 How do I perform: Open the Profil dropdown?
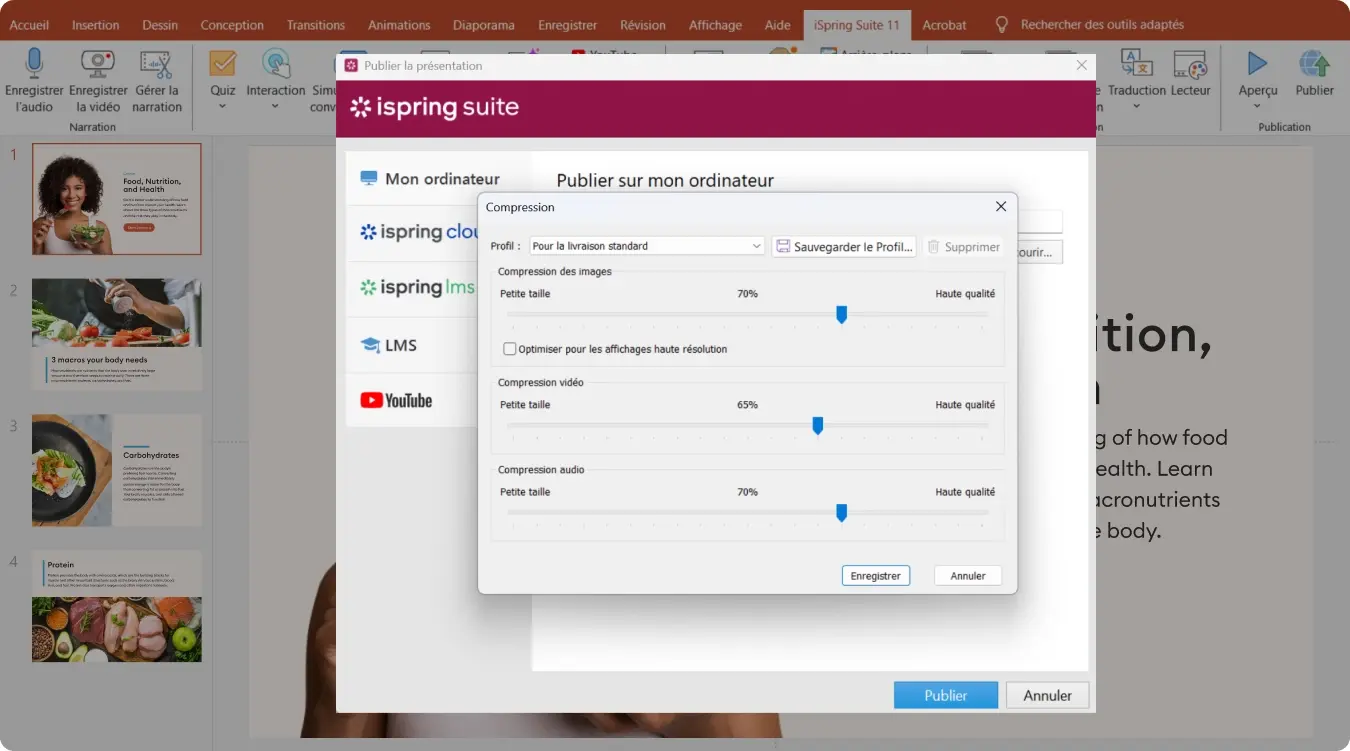(x=647, y=246)
